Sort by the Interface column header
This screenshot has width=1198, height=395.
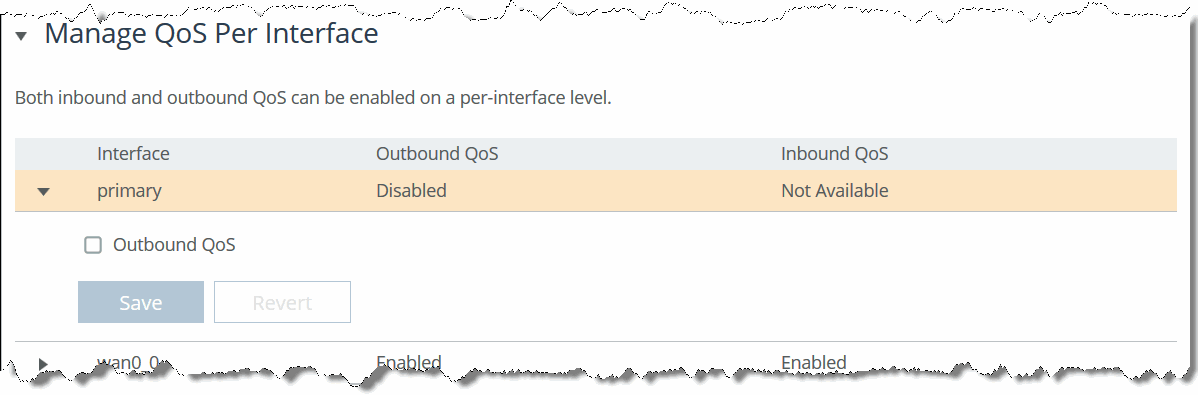pyautogui.click(x=133, y=154)
